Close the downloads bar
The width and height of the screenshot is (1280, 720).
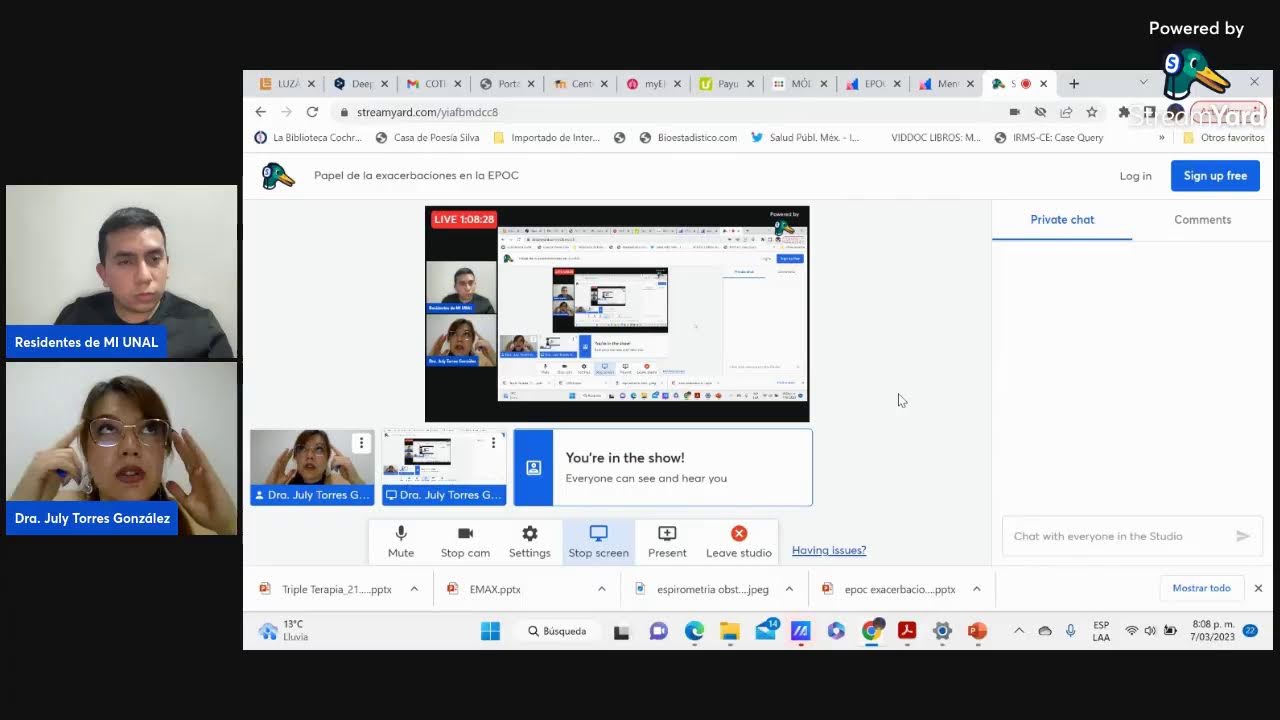(1258, 588)
